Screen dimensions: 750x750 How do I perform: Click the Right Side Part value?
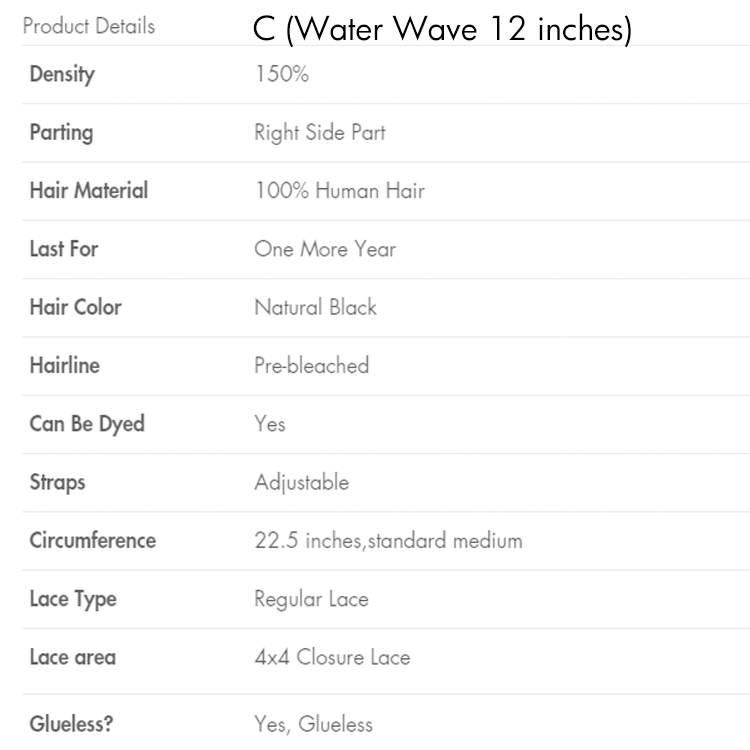319,133
